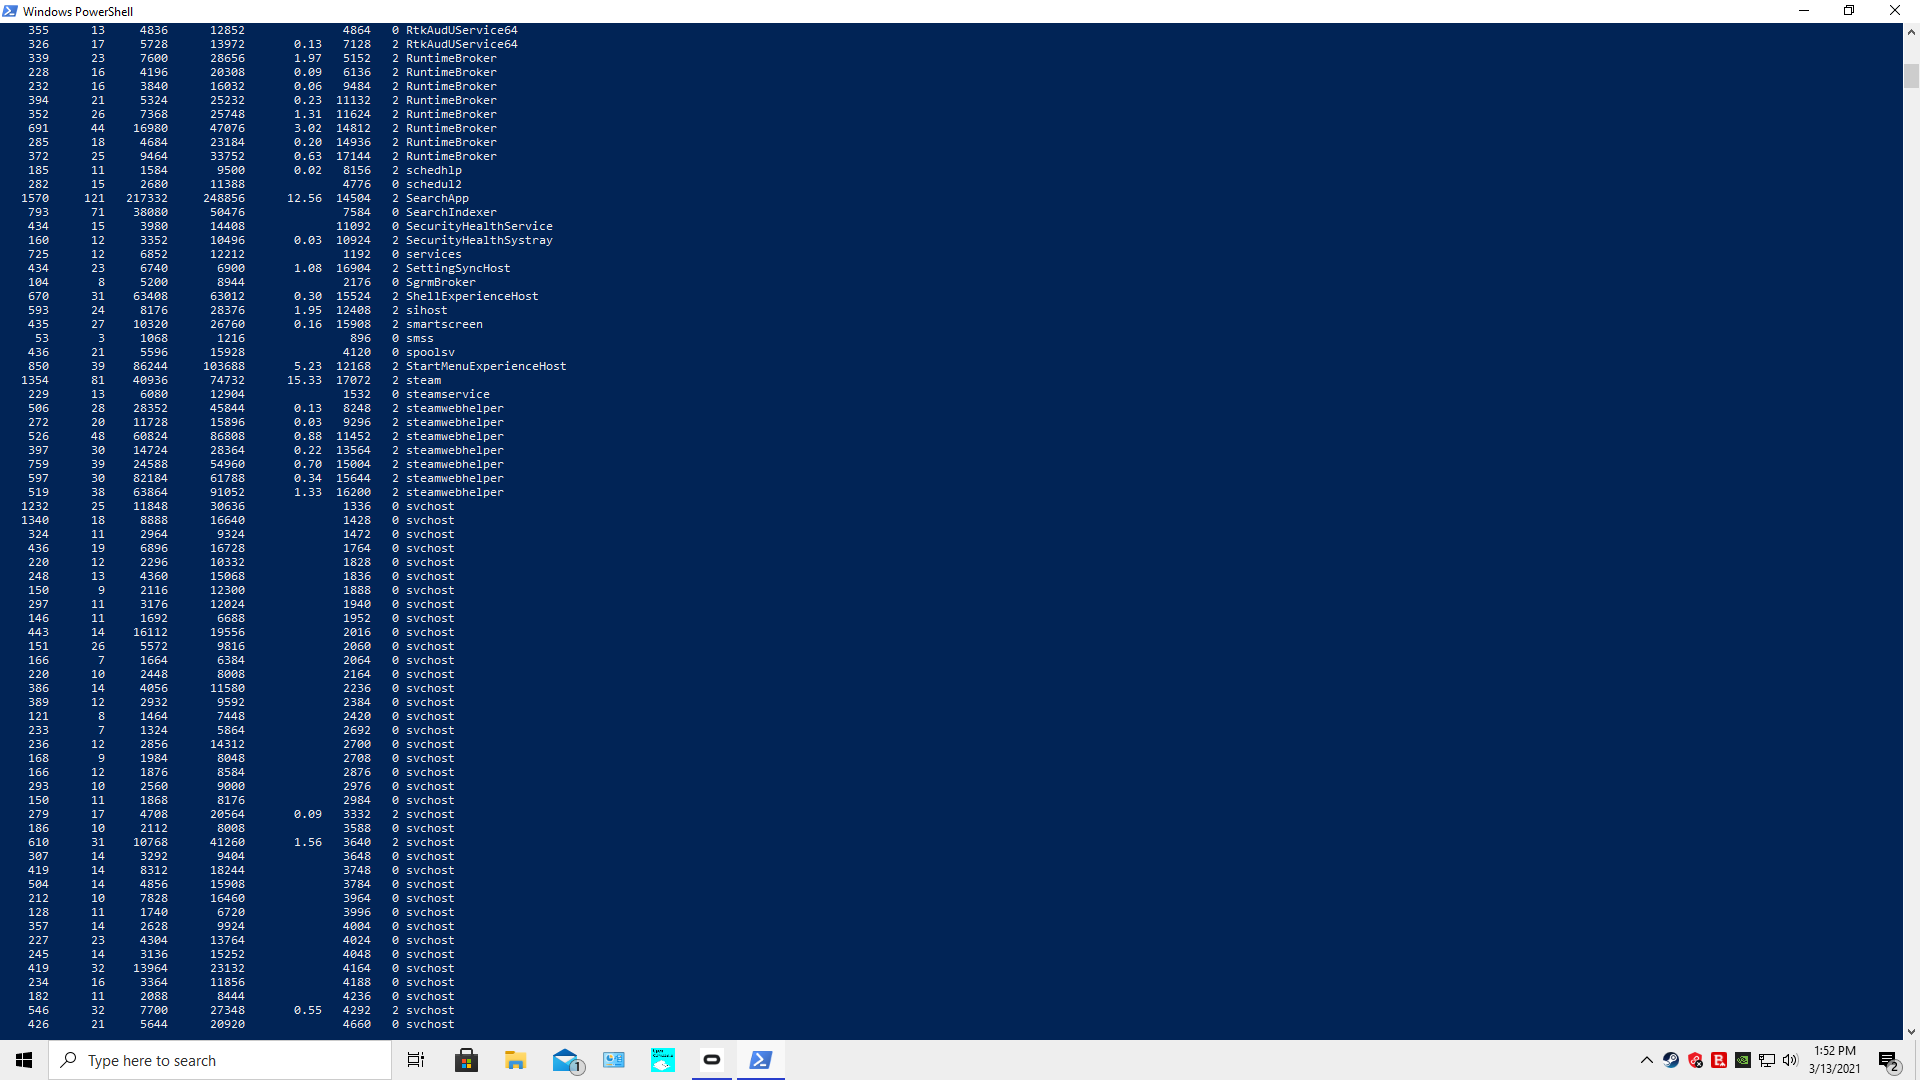
Task: Minimize the Windows PowerShell window
Action: 1804,11
